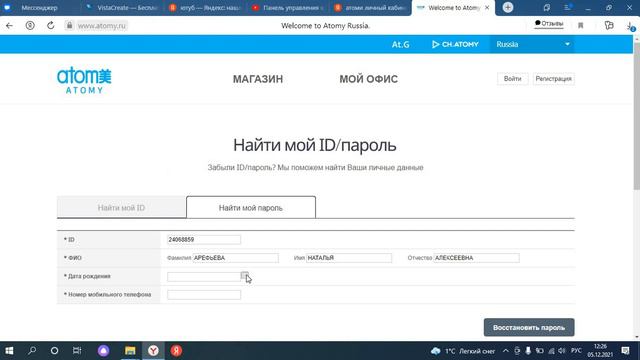The image size is (640, 360).
Task: Click the address bar showing www.atomy.ru
Action: [x=102, y=26]
